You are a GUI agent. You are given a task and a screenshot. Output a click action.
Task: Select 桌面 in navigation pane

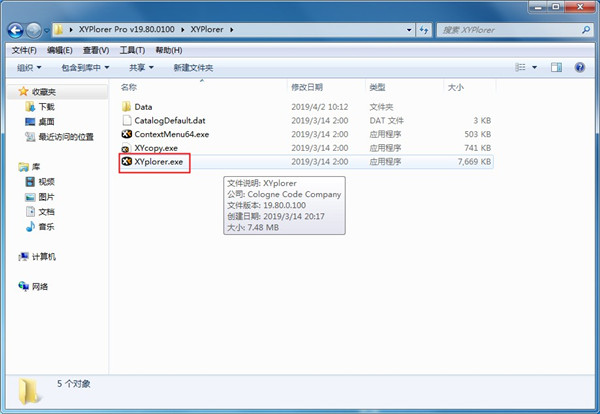click(x=46, y=122)
